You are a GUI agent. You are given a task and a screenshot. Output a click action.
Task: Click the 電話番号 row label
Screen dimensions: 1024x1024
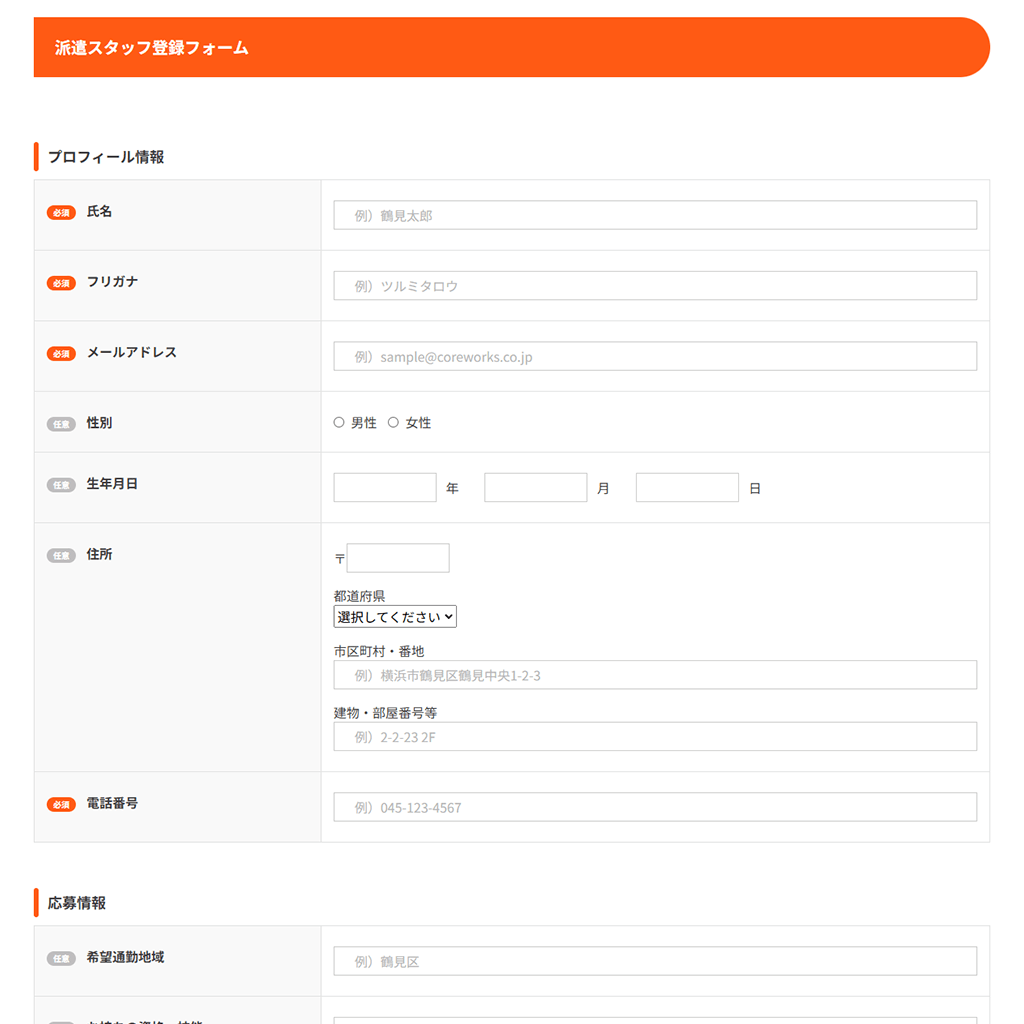(x=112, y=803)
